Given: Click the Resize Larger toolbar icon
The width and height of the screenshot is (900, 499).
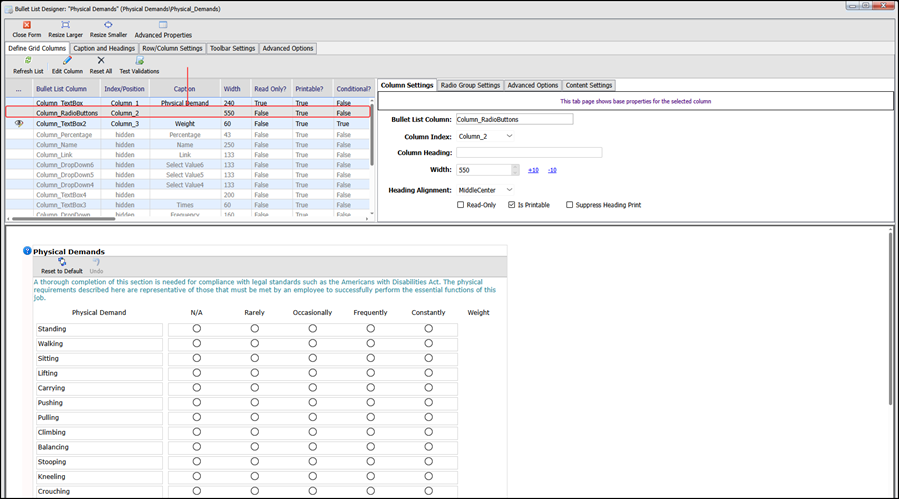Looking at the screenshot, I should click(65, 25).
